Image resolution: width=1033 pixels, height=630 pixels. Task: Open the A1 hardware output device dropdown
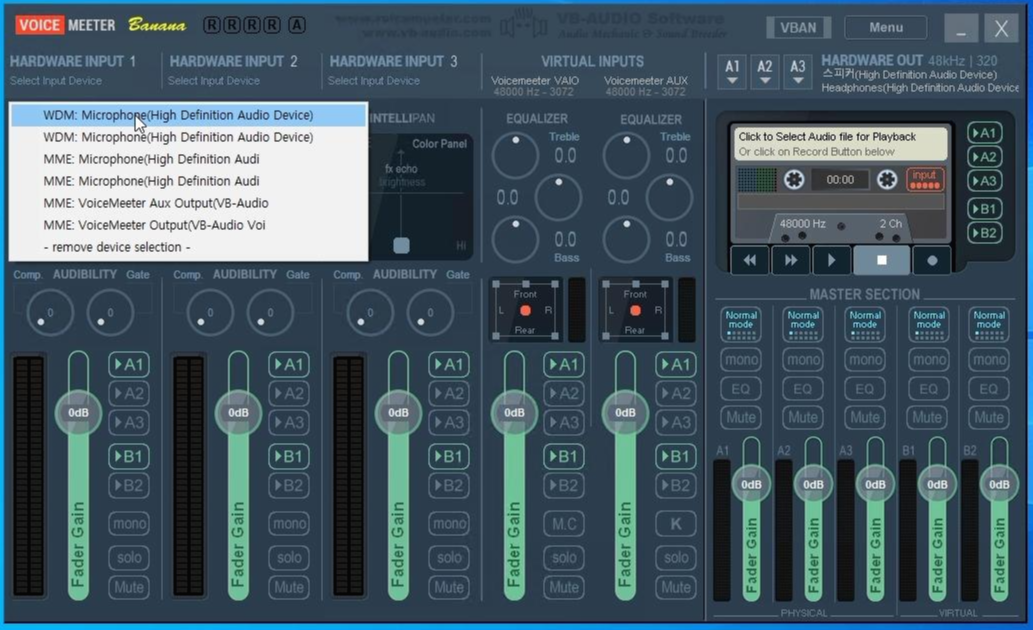pyautogui.click(x=732, y=71)
